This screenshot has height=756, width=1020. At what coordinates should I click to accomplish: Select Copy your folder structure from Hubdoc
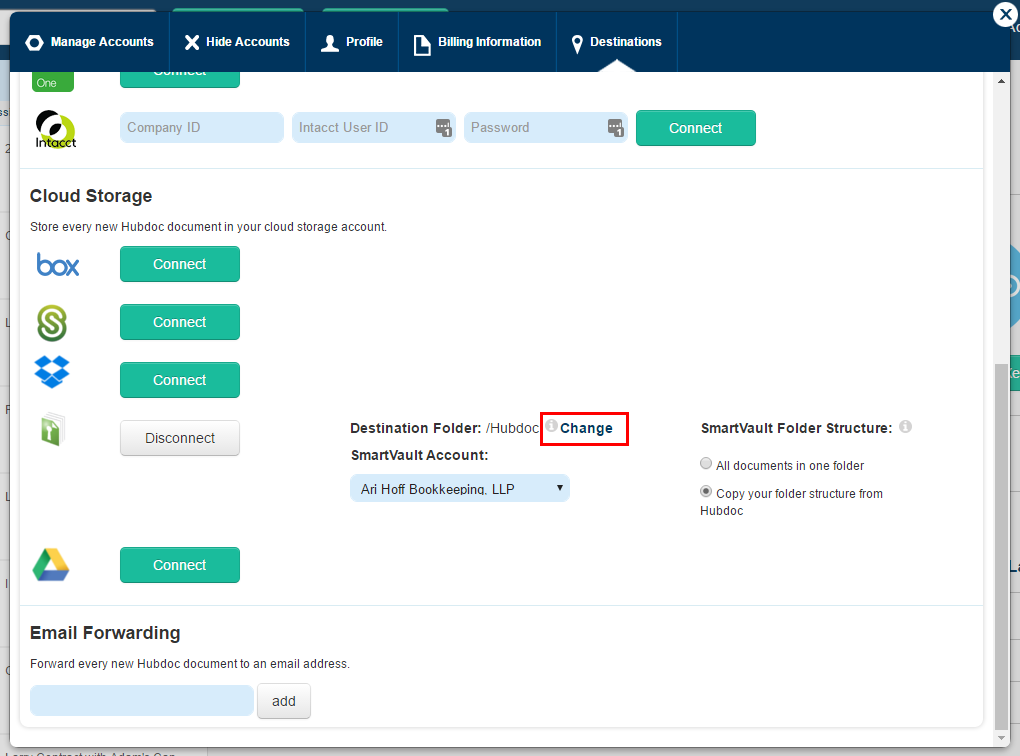706,492
